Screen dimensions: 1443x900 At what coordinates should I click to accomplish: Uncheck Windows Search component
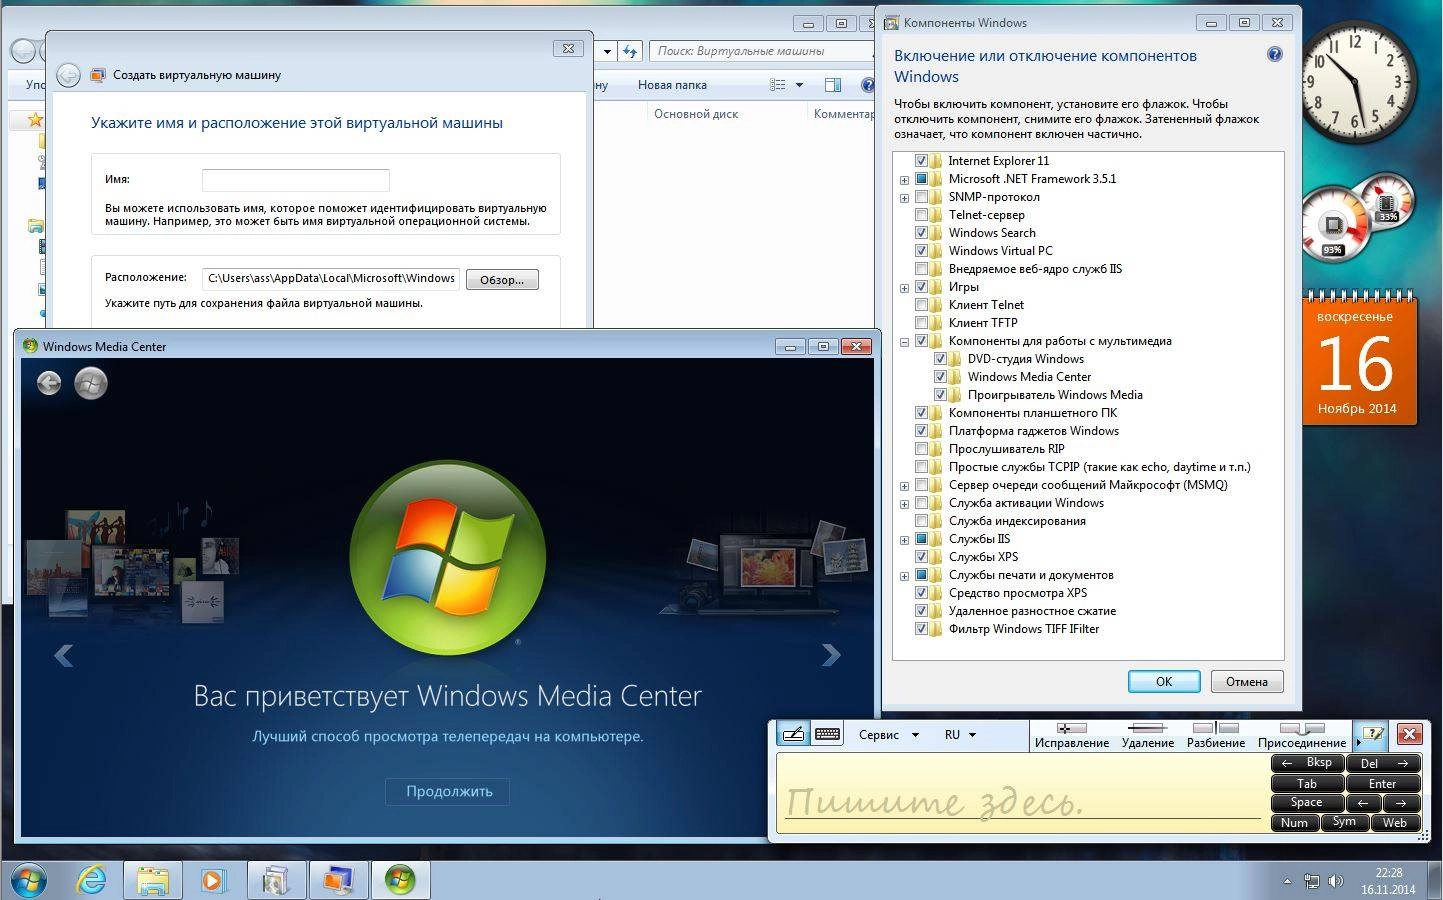[922, 233]
